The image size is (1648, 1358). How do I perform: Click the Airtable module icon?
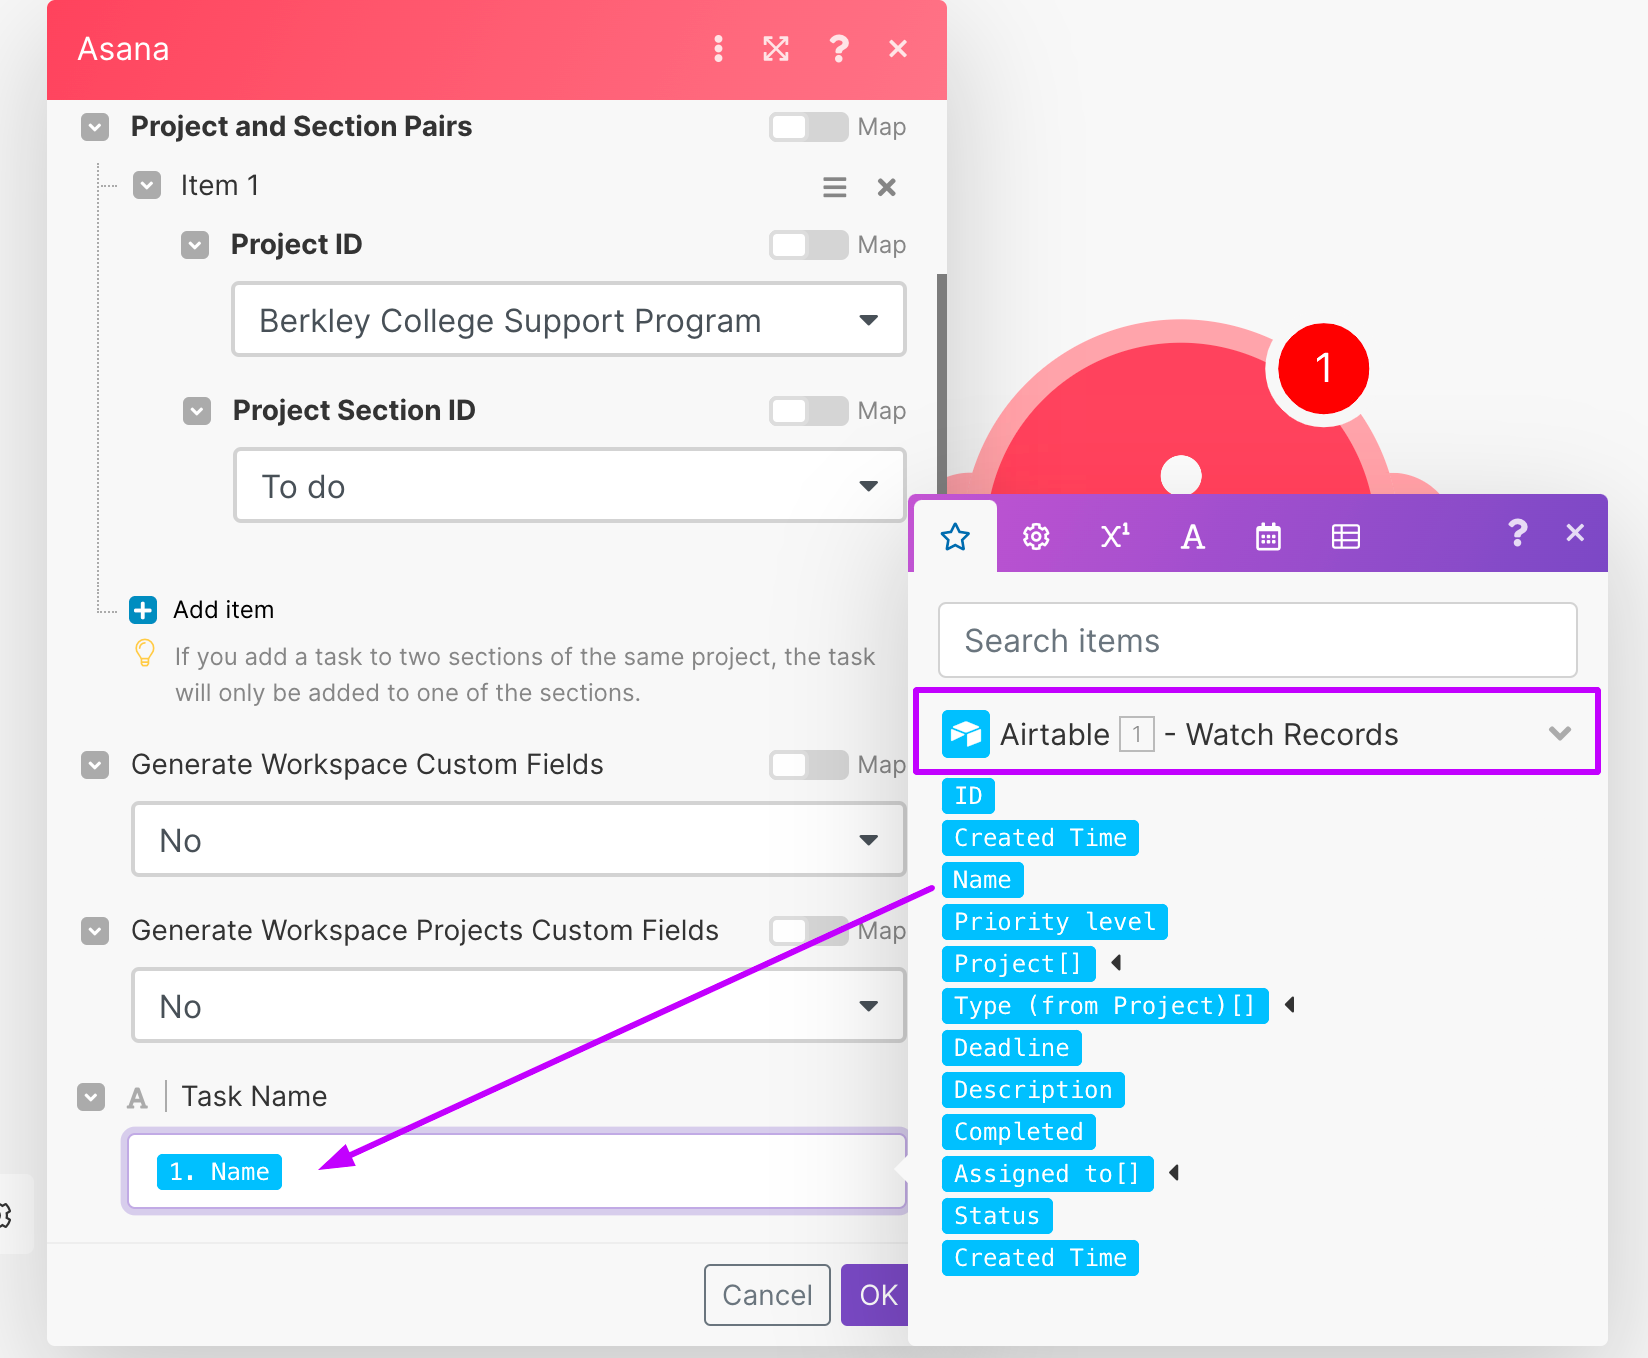pos(966,735)
